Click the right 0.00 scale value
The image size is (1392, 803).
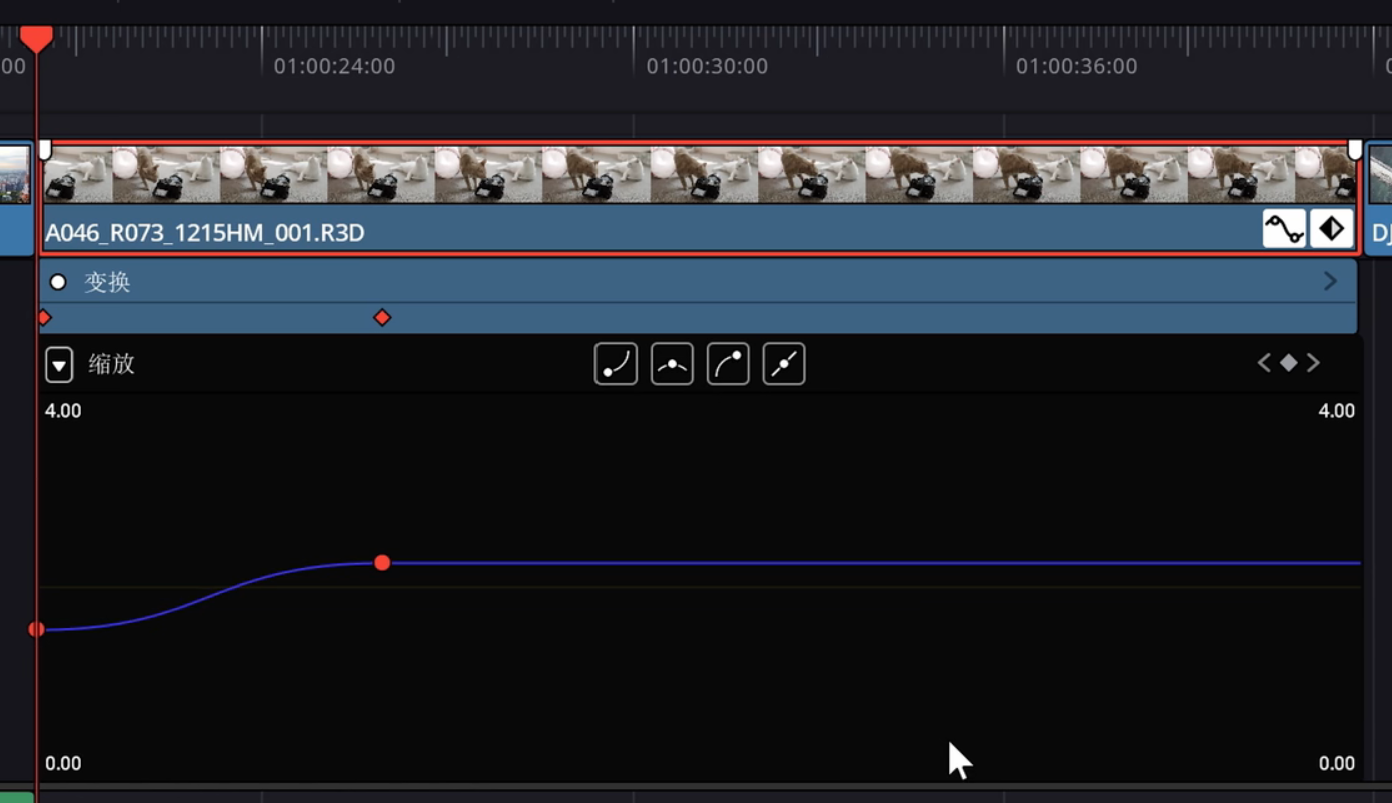point(1337,764)
